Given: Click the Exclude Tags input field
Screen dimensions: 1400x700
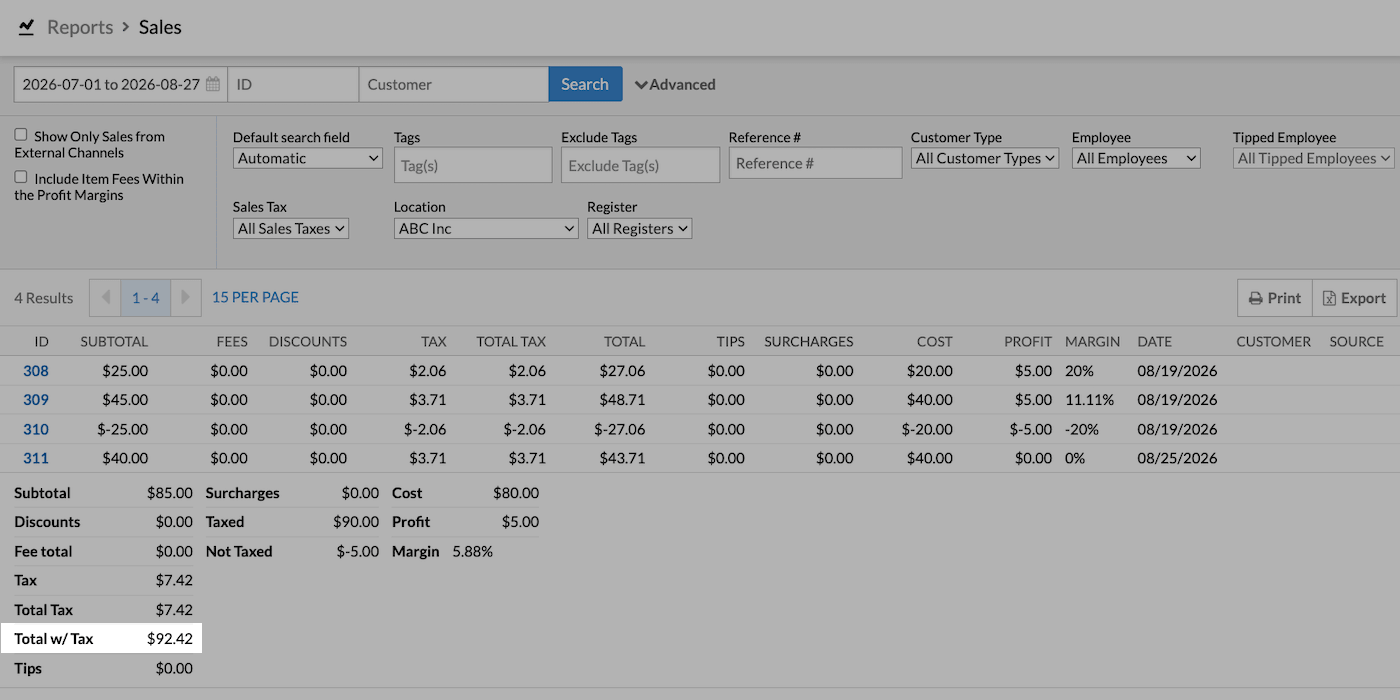Looking at the screenshot, I should pos(640,165).
